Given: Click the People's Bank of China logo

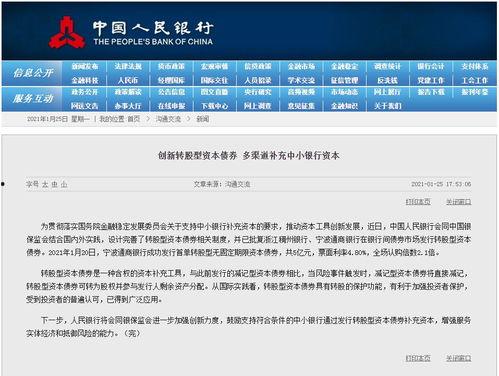Looking at the screenshot, I should (x=131, y=32).
